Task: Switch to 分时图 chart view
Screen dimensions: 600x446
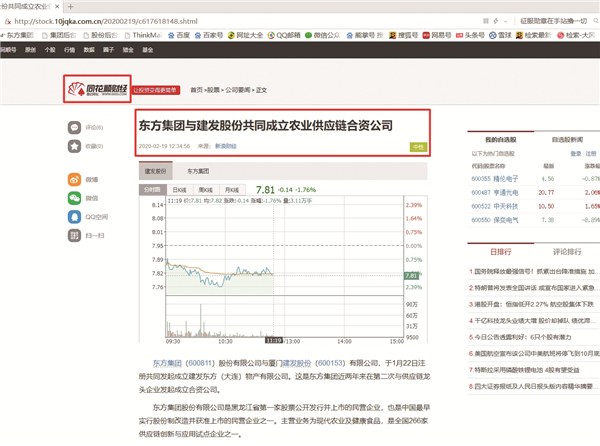Action: (x=152, y=190)
